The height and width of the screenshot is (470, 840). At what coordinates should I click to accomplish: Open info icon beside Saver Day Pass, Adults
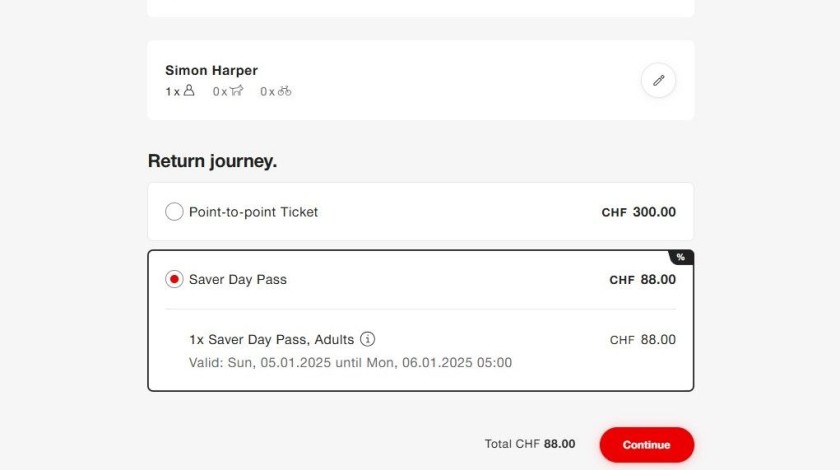pyautogui.click(x=368, y=339)
